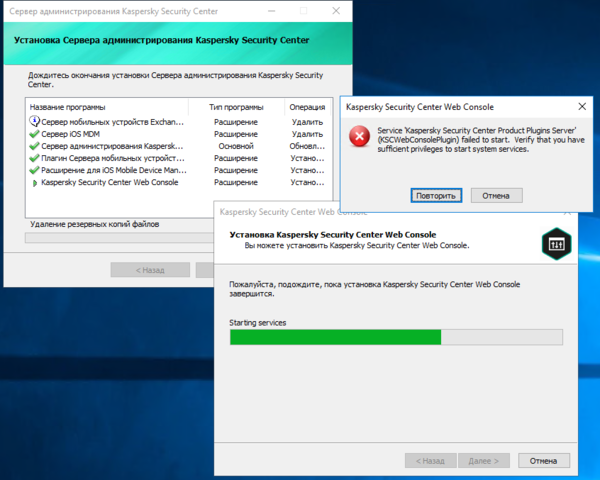
Task: Click the Тип программы column header
Action: tap(236, 107)
